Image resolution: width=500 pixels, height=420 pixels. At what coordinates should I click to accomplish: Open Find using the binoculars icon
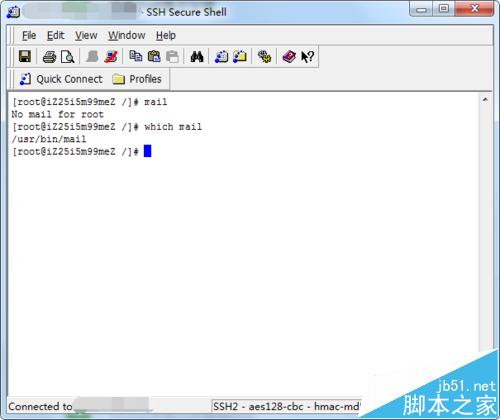[197, 57]
